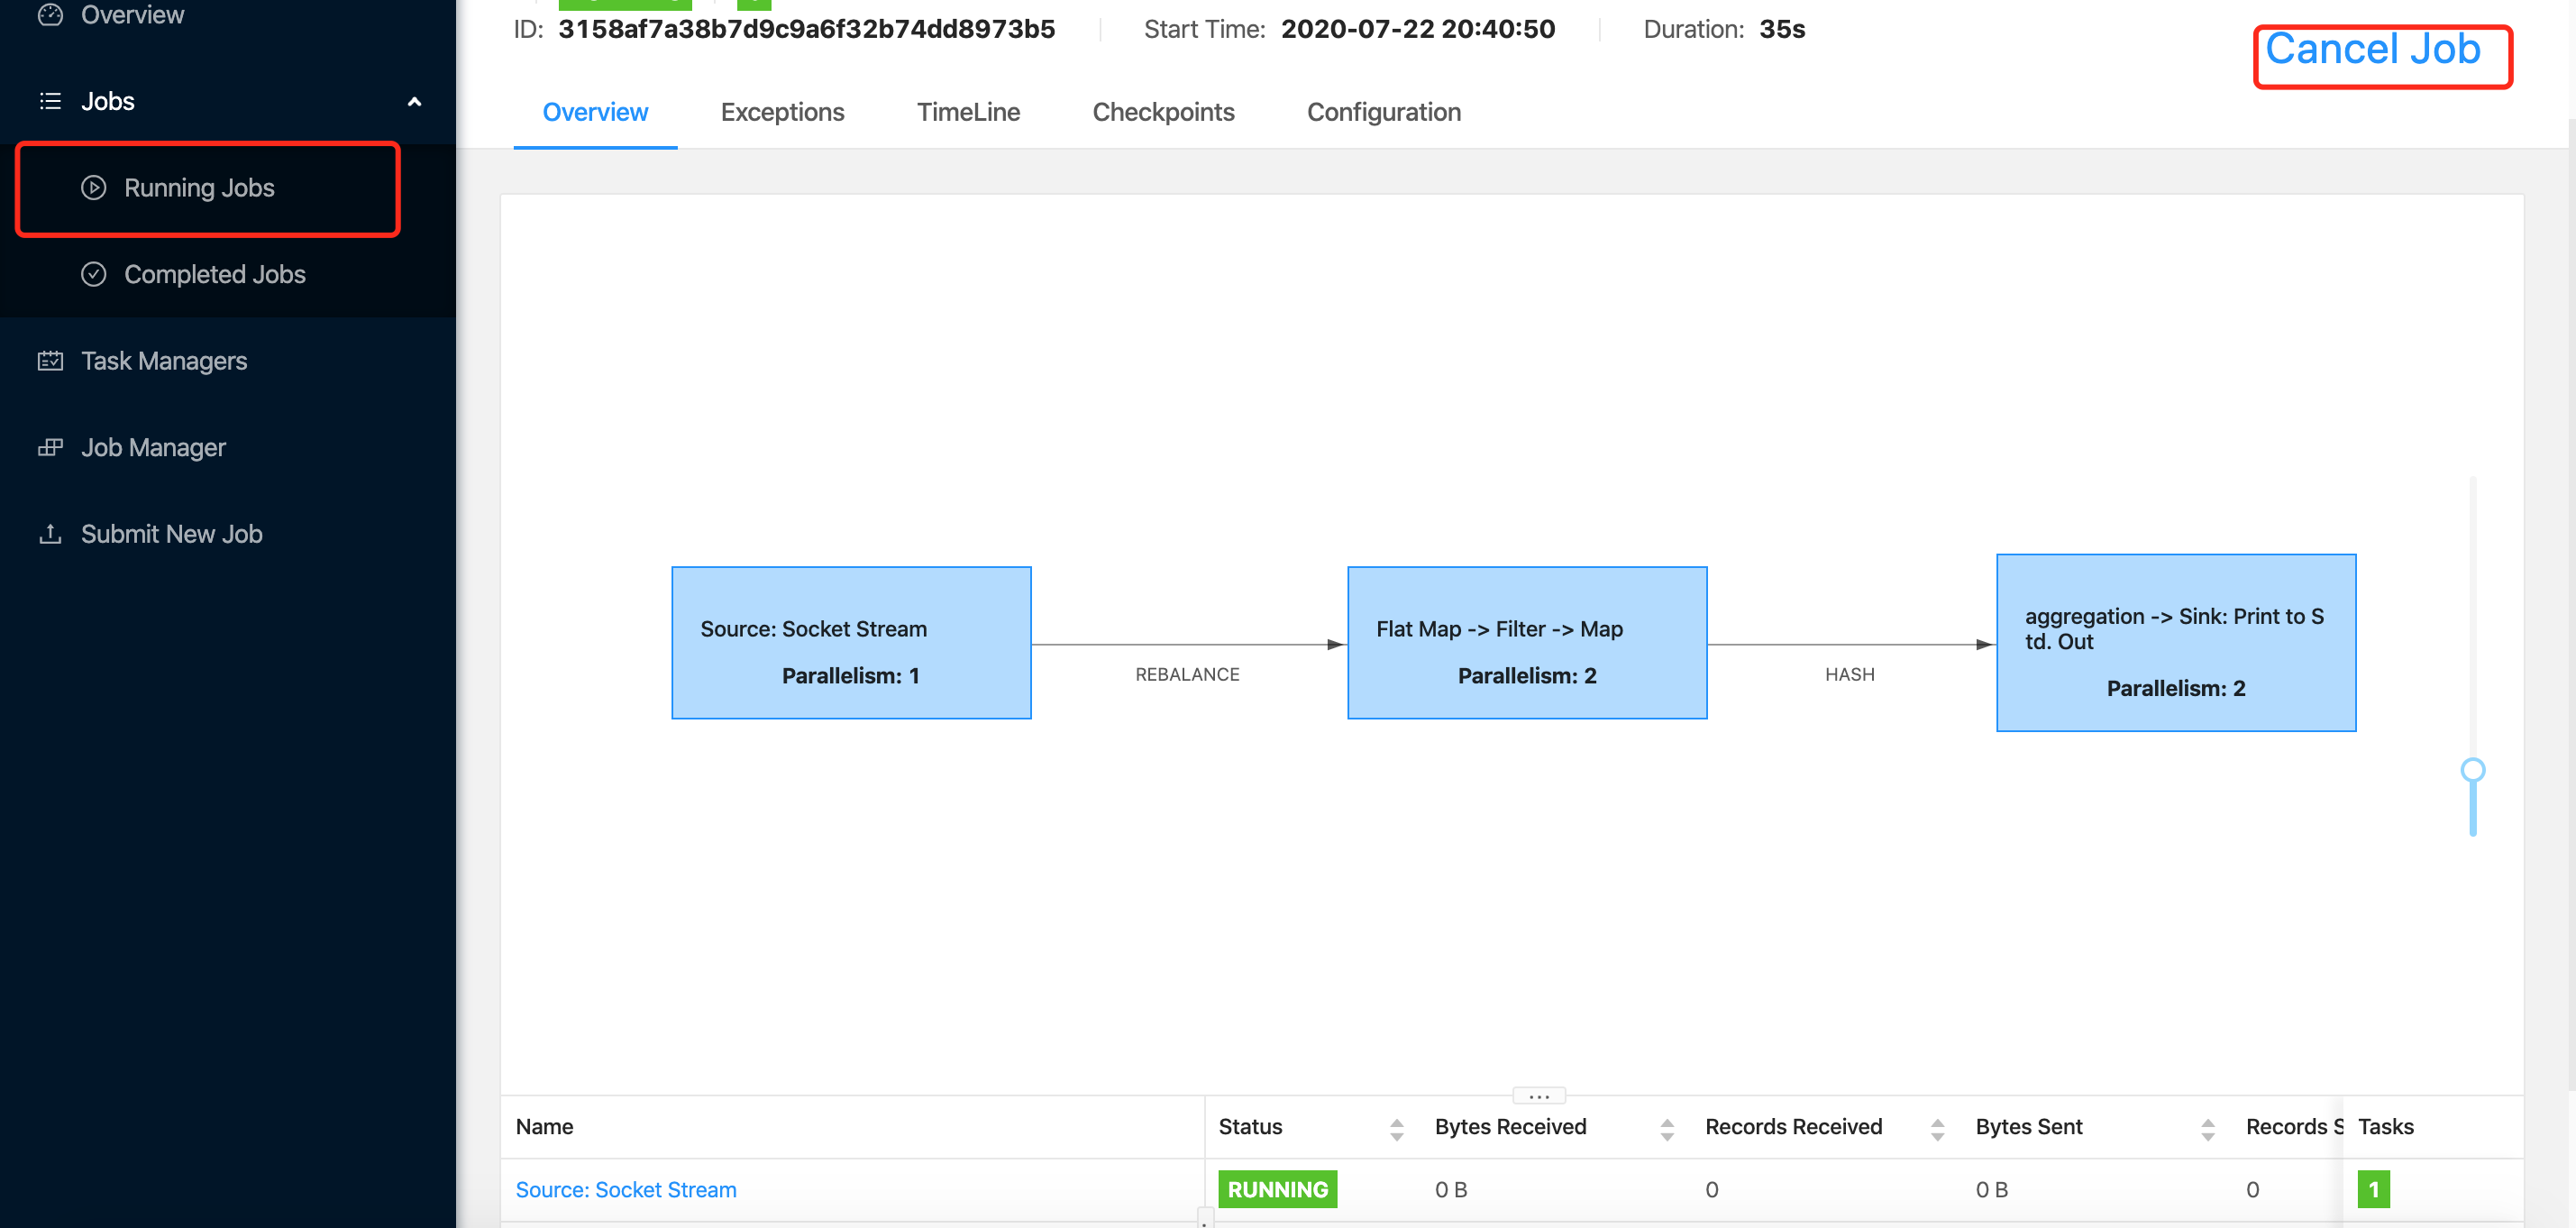Switch to the Exceptions tab

pyautogui.click(x=782, y=112)
